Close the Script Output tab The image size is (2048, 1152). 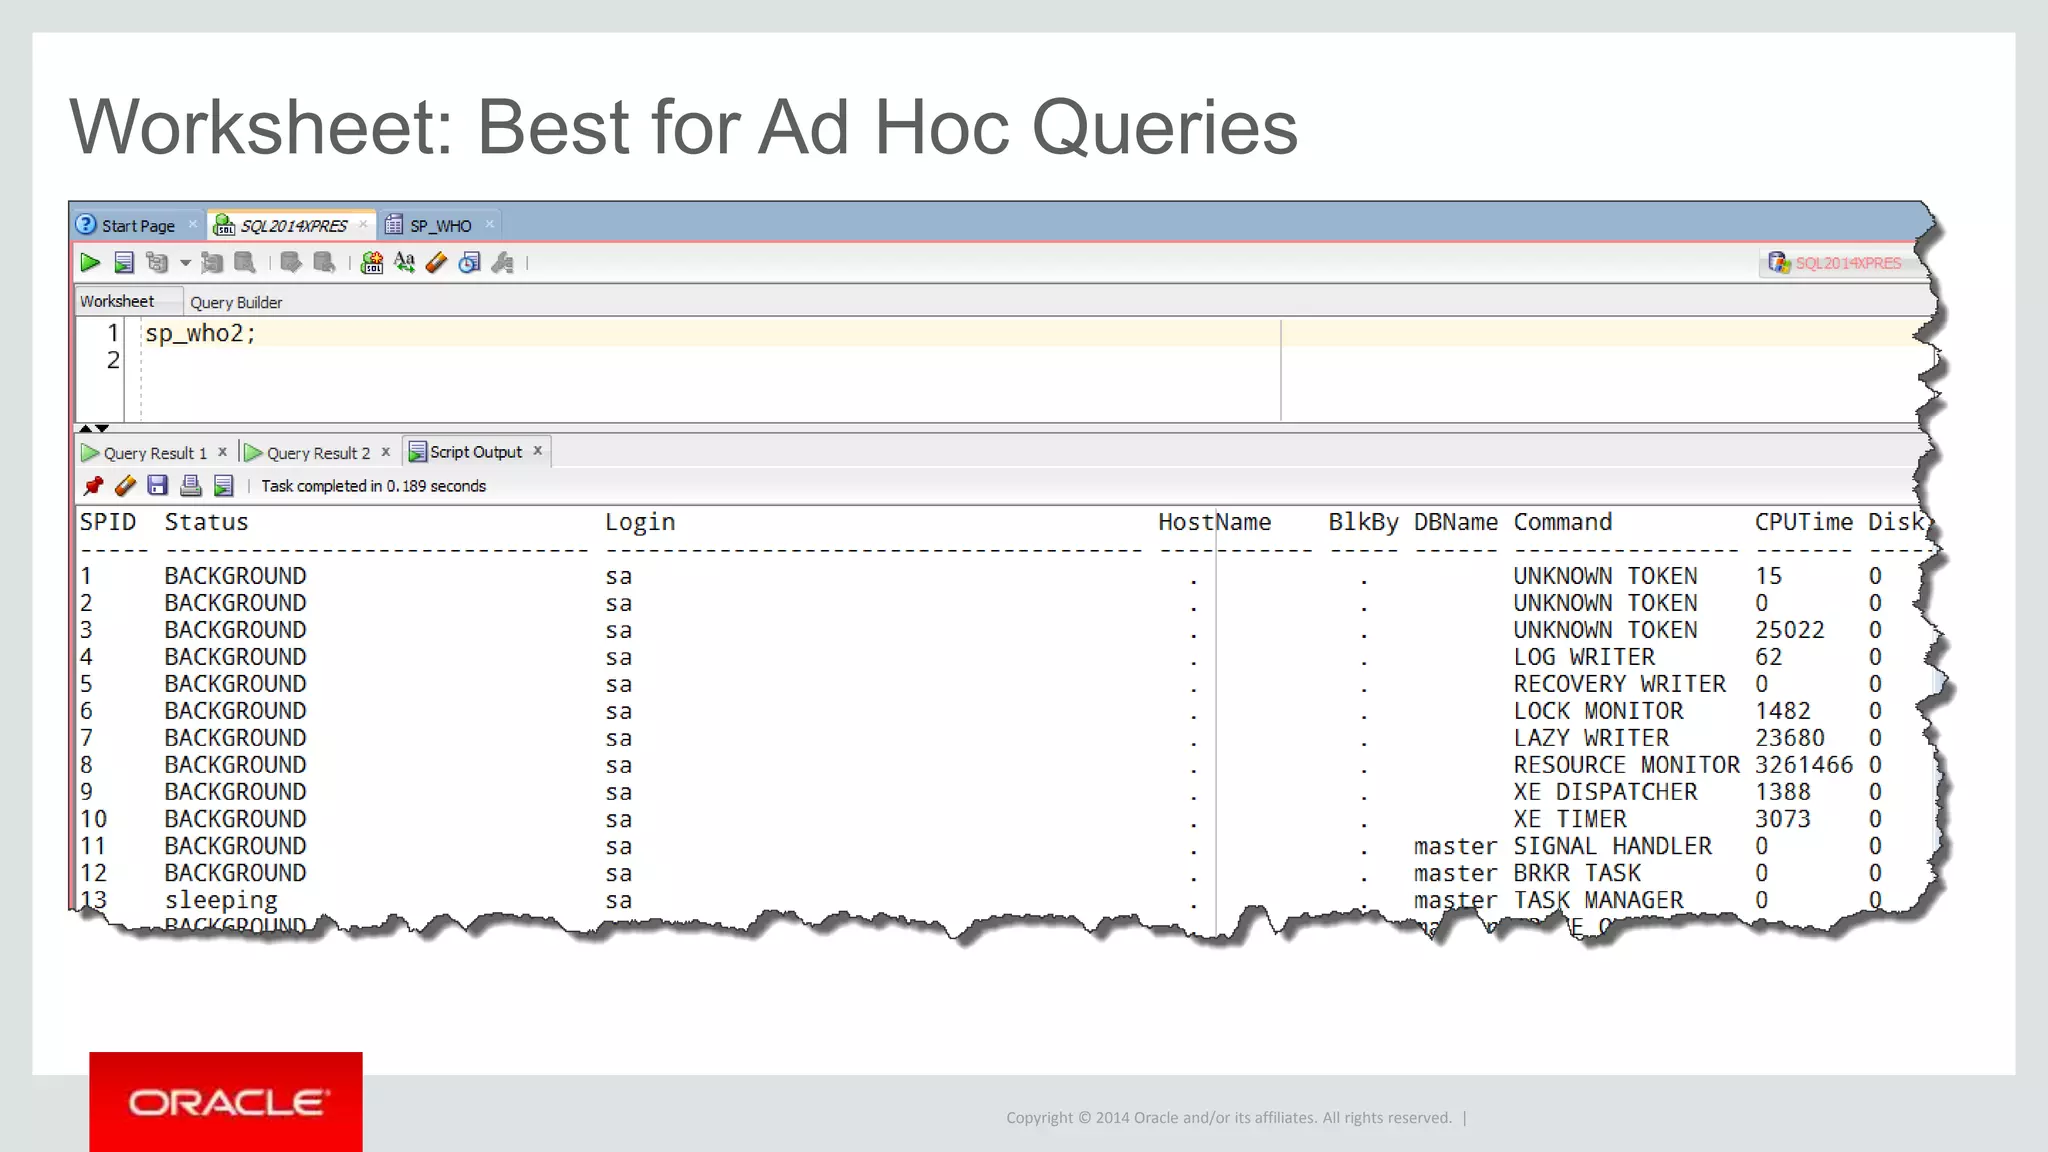[x=537, y=451]
